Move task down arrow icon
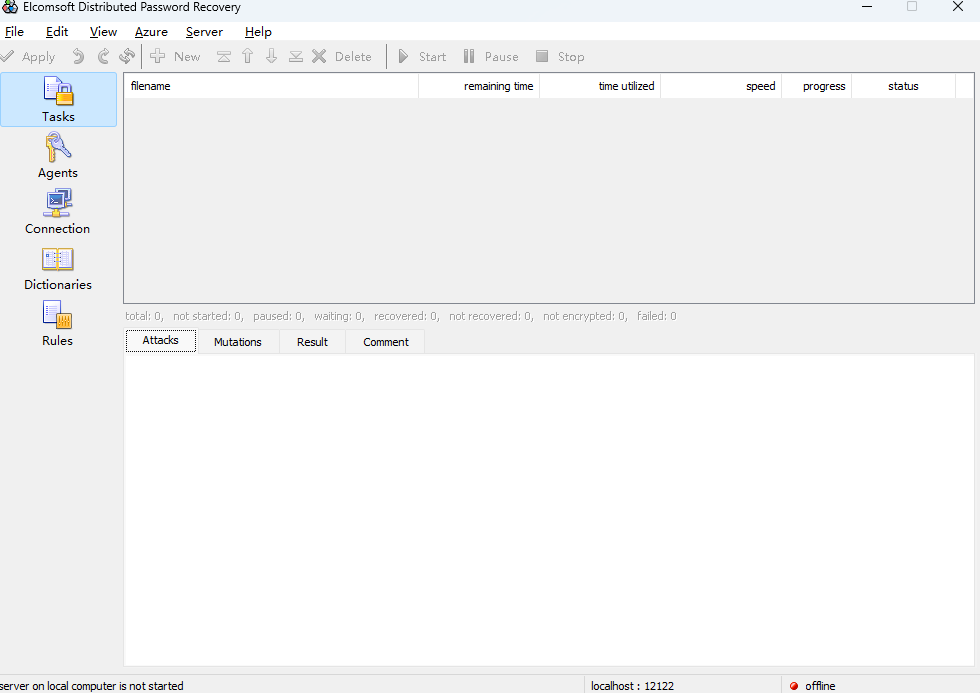The image size is (980, 693). 271,57
